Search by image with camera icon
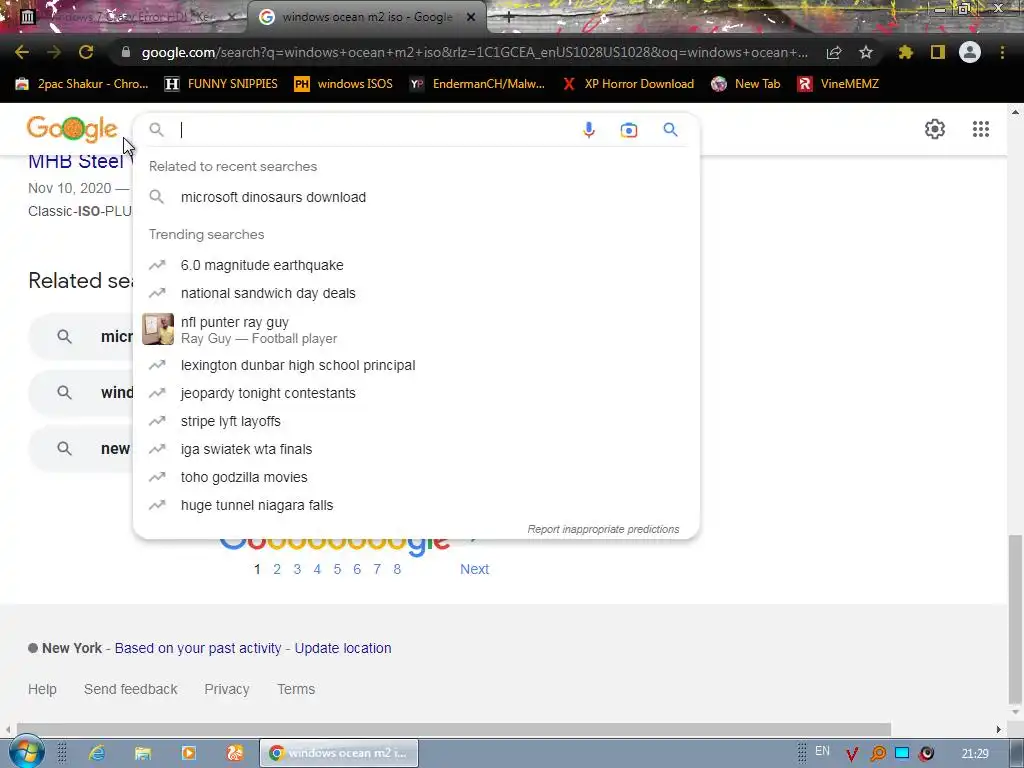Screen dimensions: 1024x768 click(629, 130)
